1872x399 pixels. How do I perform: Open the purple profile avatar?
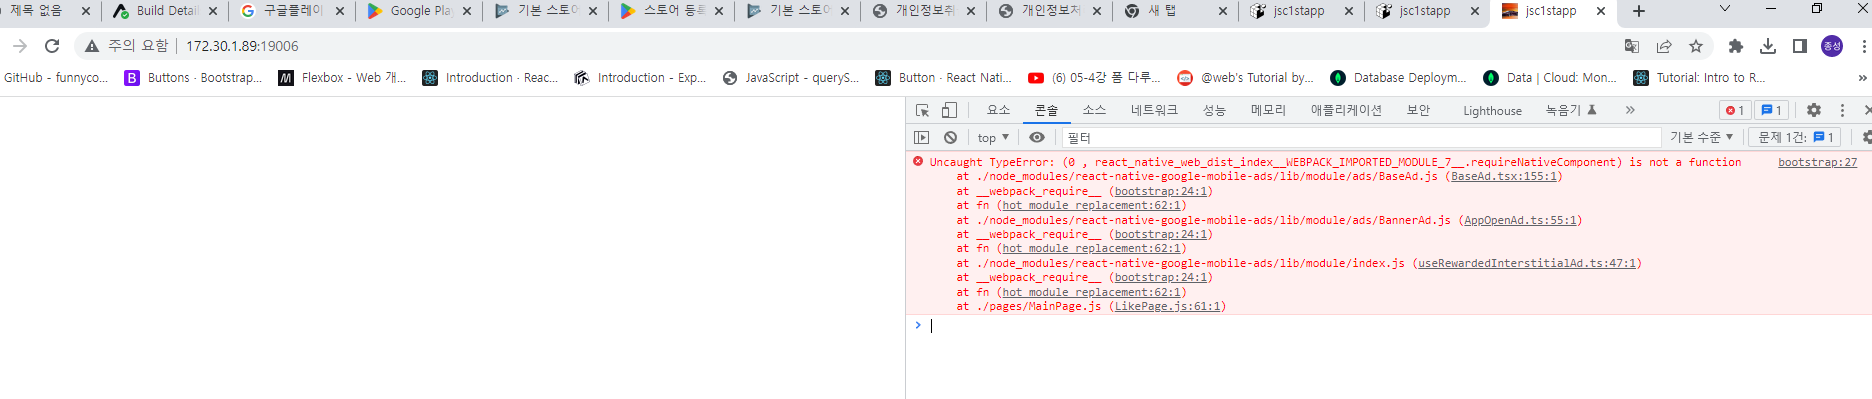click(x=1832, y=46)
